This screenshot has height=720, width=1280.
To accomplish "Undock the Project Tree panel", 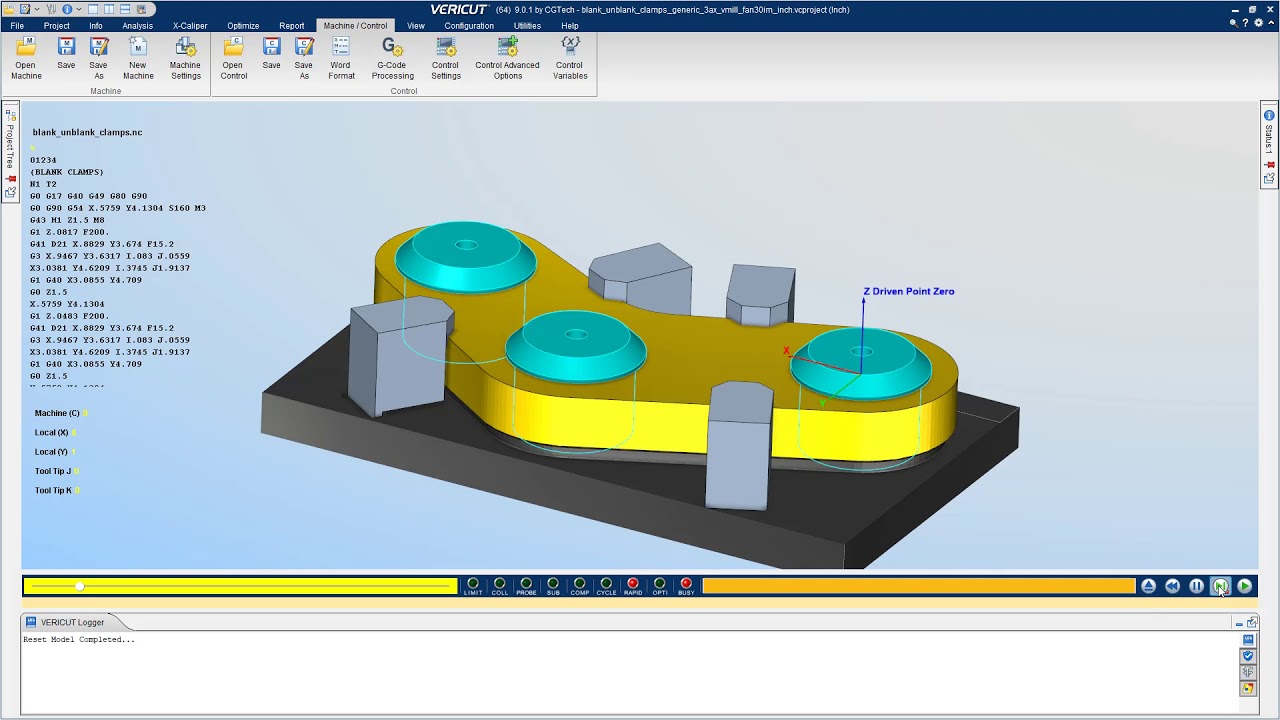I will [x=10, y=192].
